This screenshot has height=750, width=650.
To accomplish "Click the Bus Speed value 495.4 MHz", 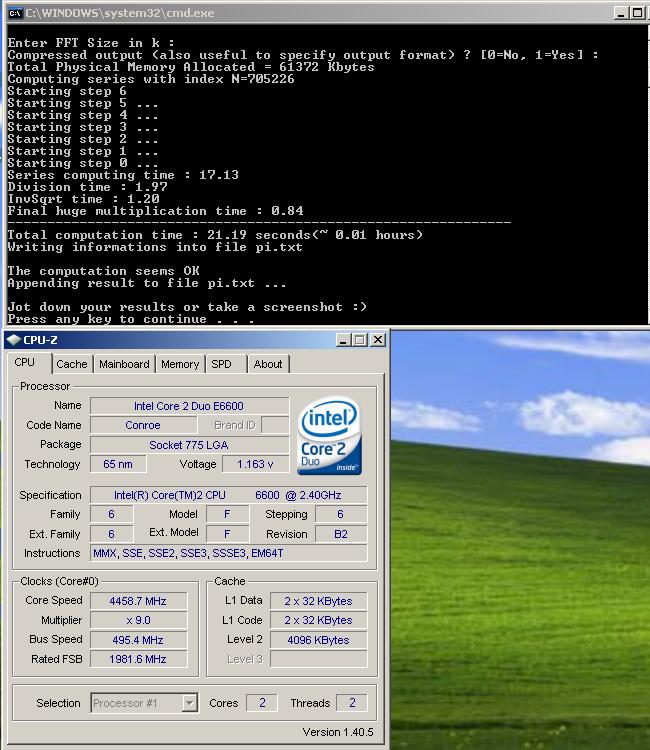I will click(x=138, y=640).
